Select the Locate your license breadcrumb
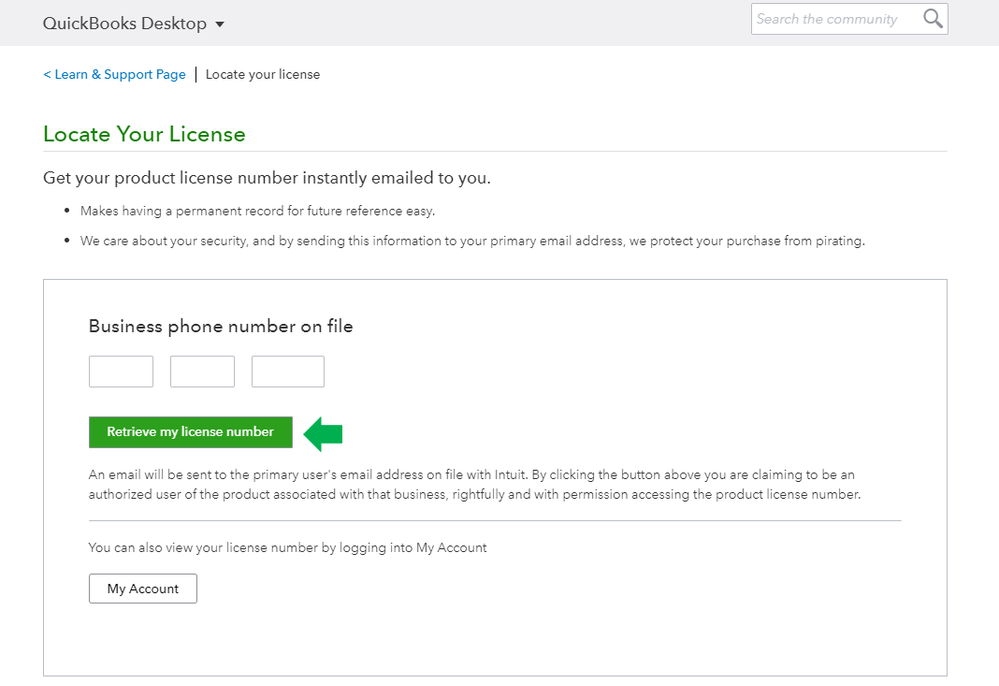The image size is (999, 686). click(262, 74)
